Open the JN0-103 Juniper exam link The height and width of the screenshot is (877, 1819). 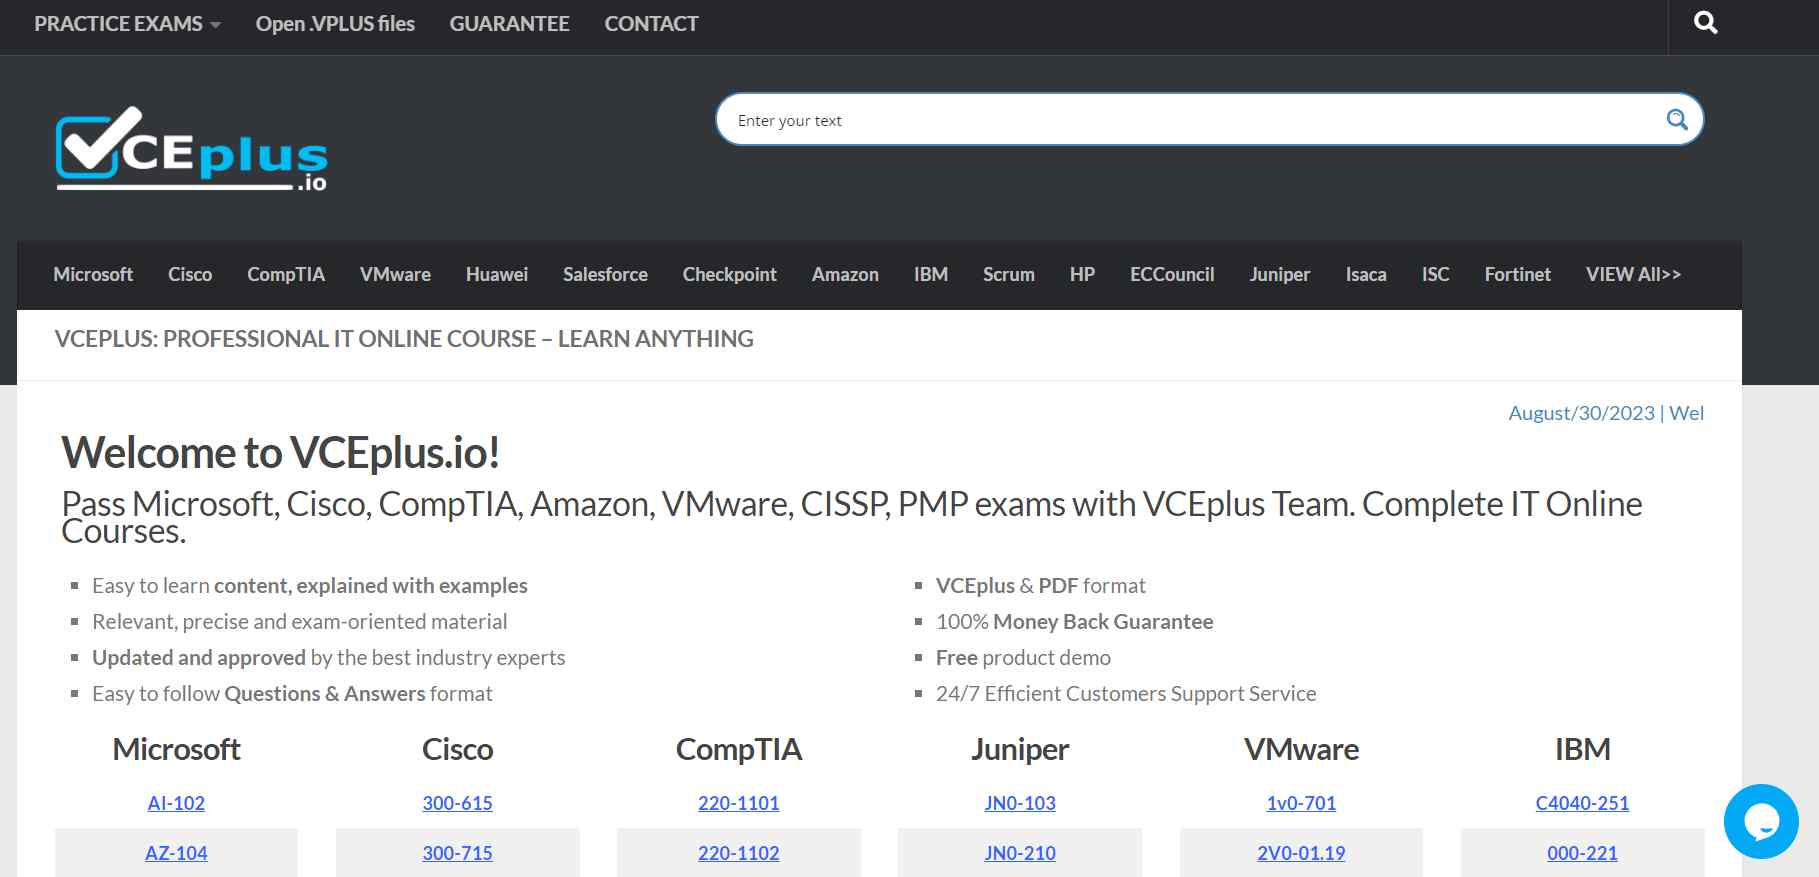click(x=1020, y=803)
